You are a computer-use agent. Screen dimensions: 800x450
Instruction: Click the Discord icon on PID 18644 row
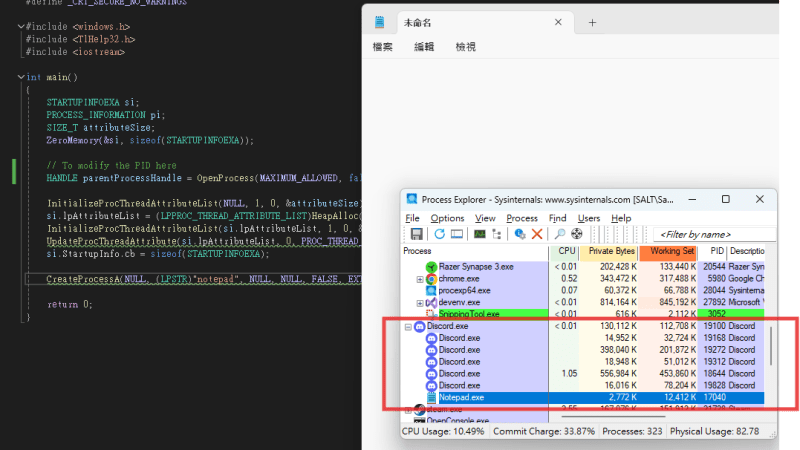point(431,374)
